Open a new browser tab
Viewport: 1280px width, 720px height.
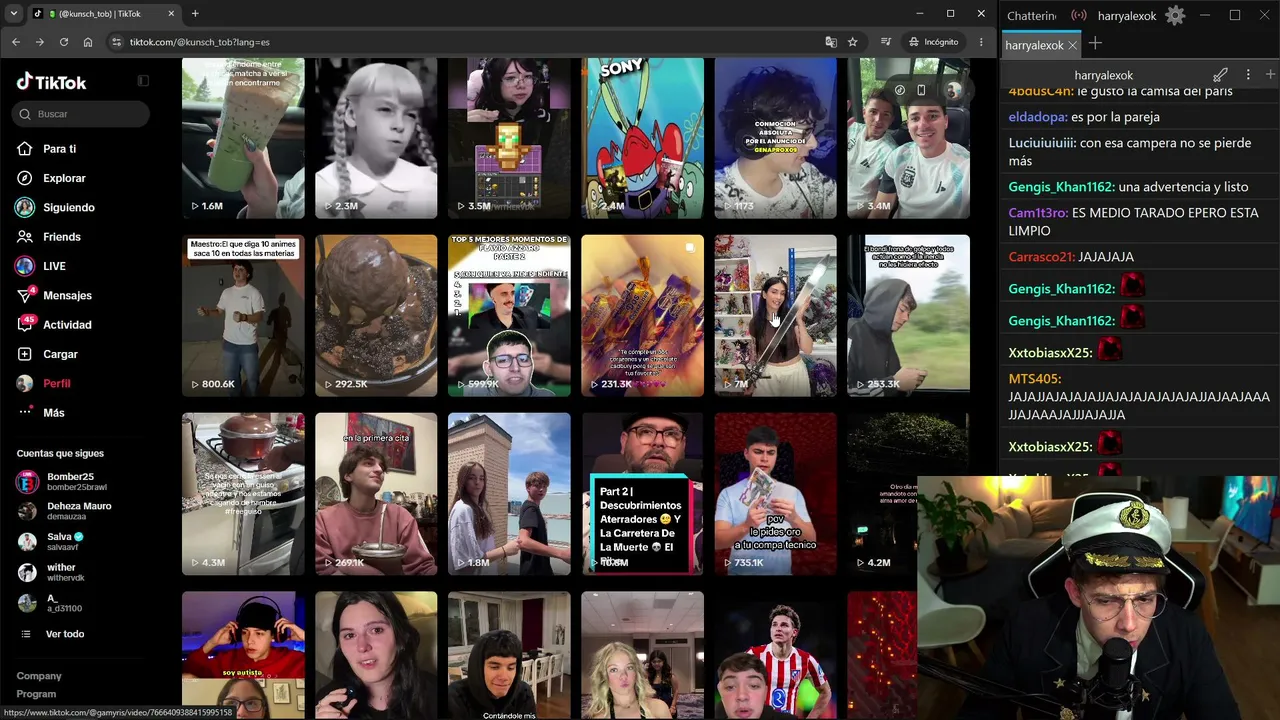click(195, 14)
